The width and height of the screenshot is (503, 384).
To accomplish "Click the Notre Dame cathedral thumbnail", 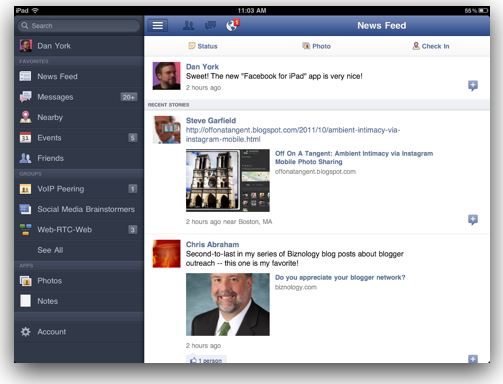I will tap(228, 180).
